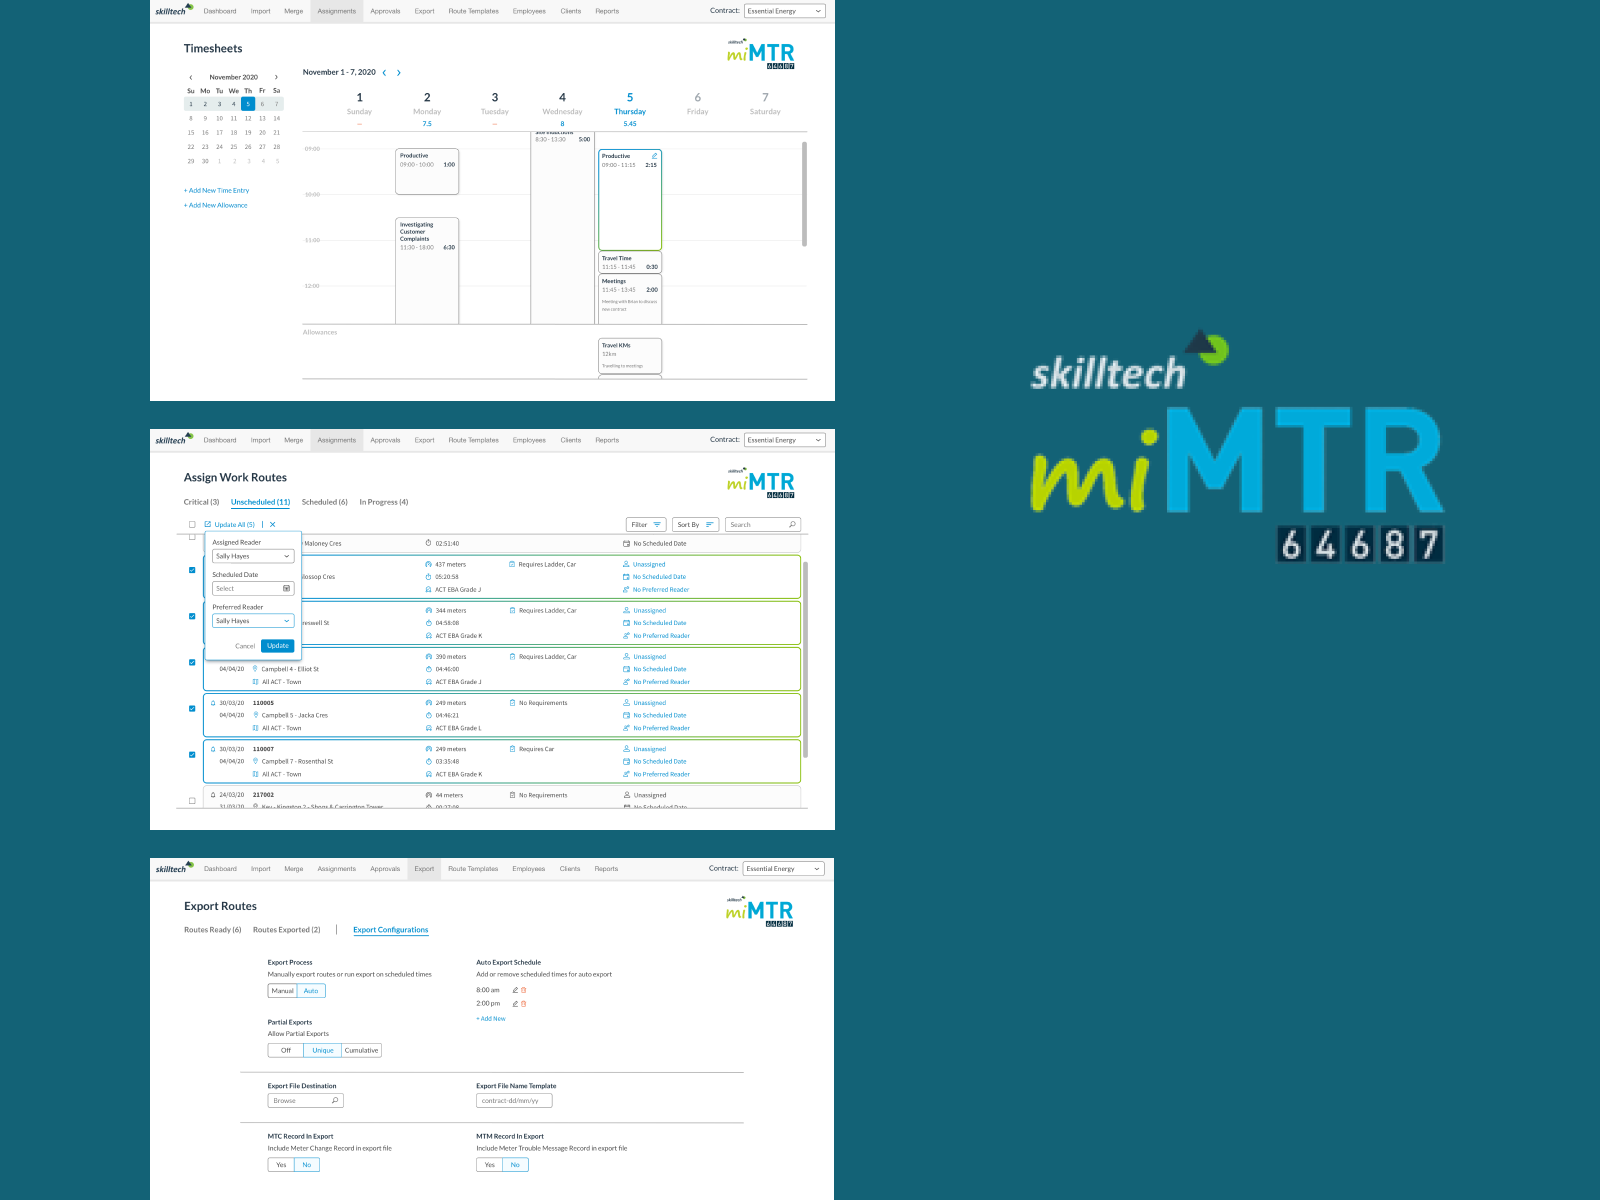1600x1200 pixels.
Task: Click the clipboard icon beside Requires Car
Action: [x=512, y=749]
